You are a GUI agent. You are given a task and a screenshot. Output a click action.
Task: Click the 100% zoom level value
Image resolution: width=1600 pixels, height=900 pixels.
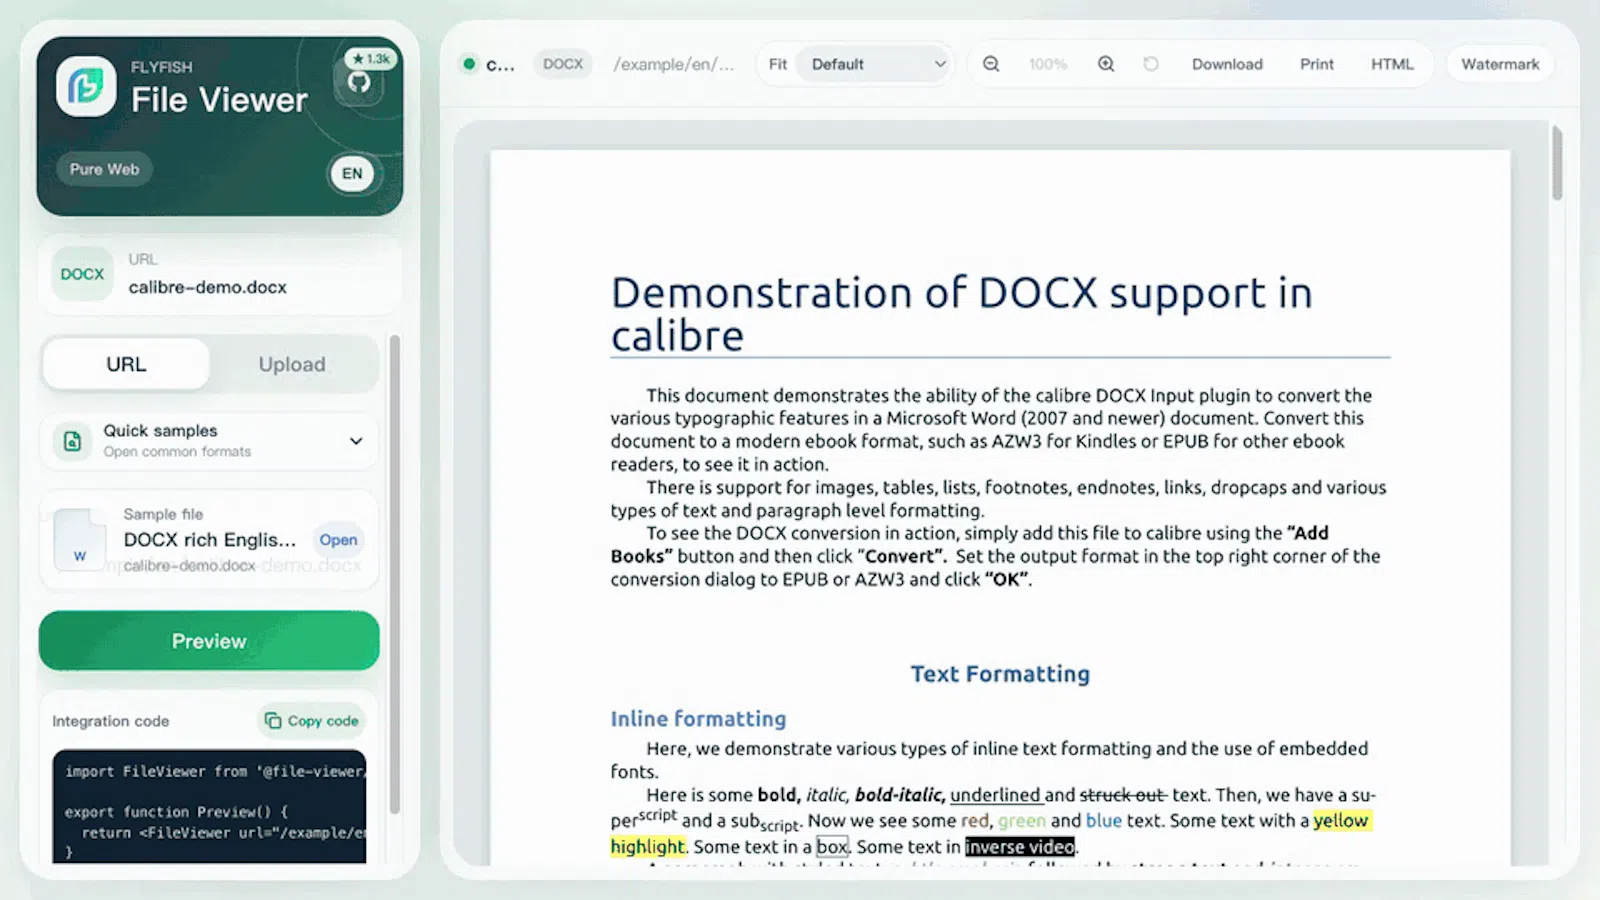pos(1048,64)
